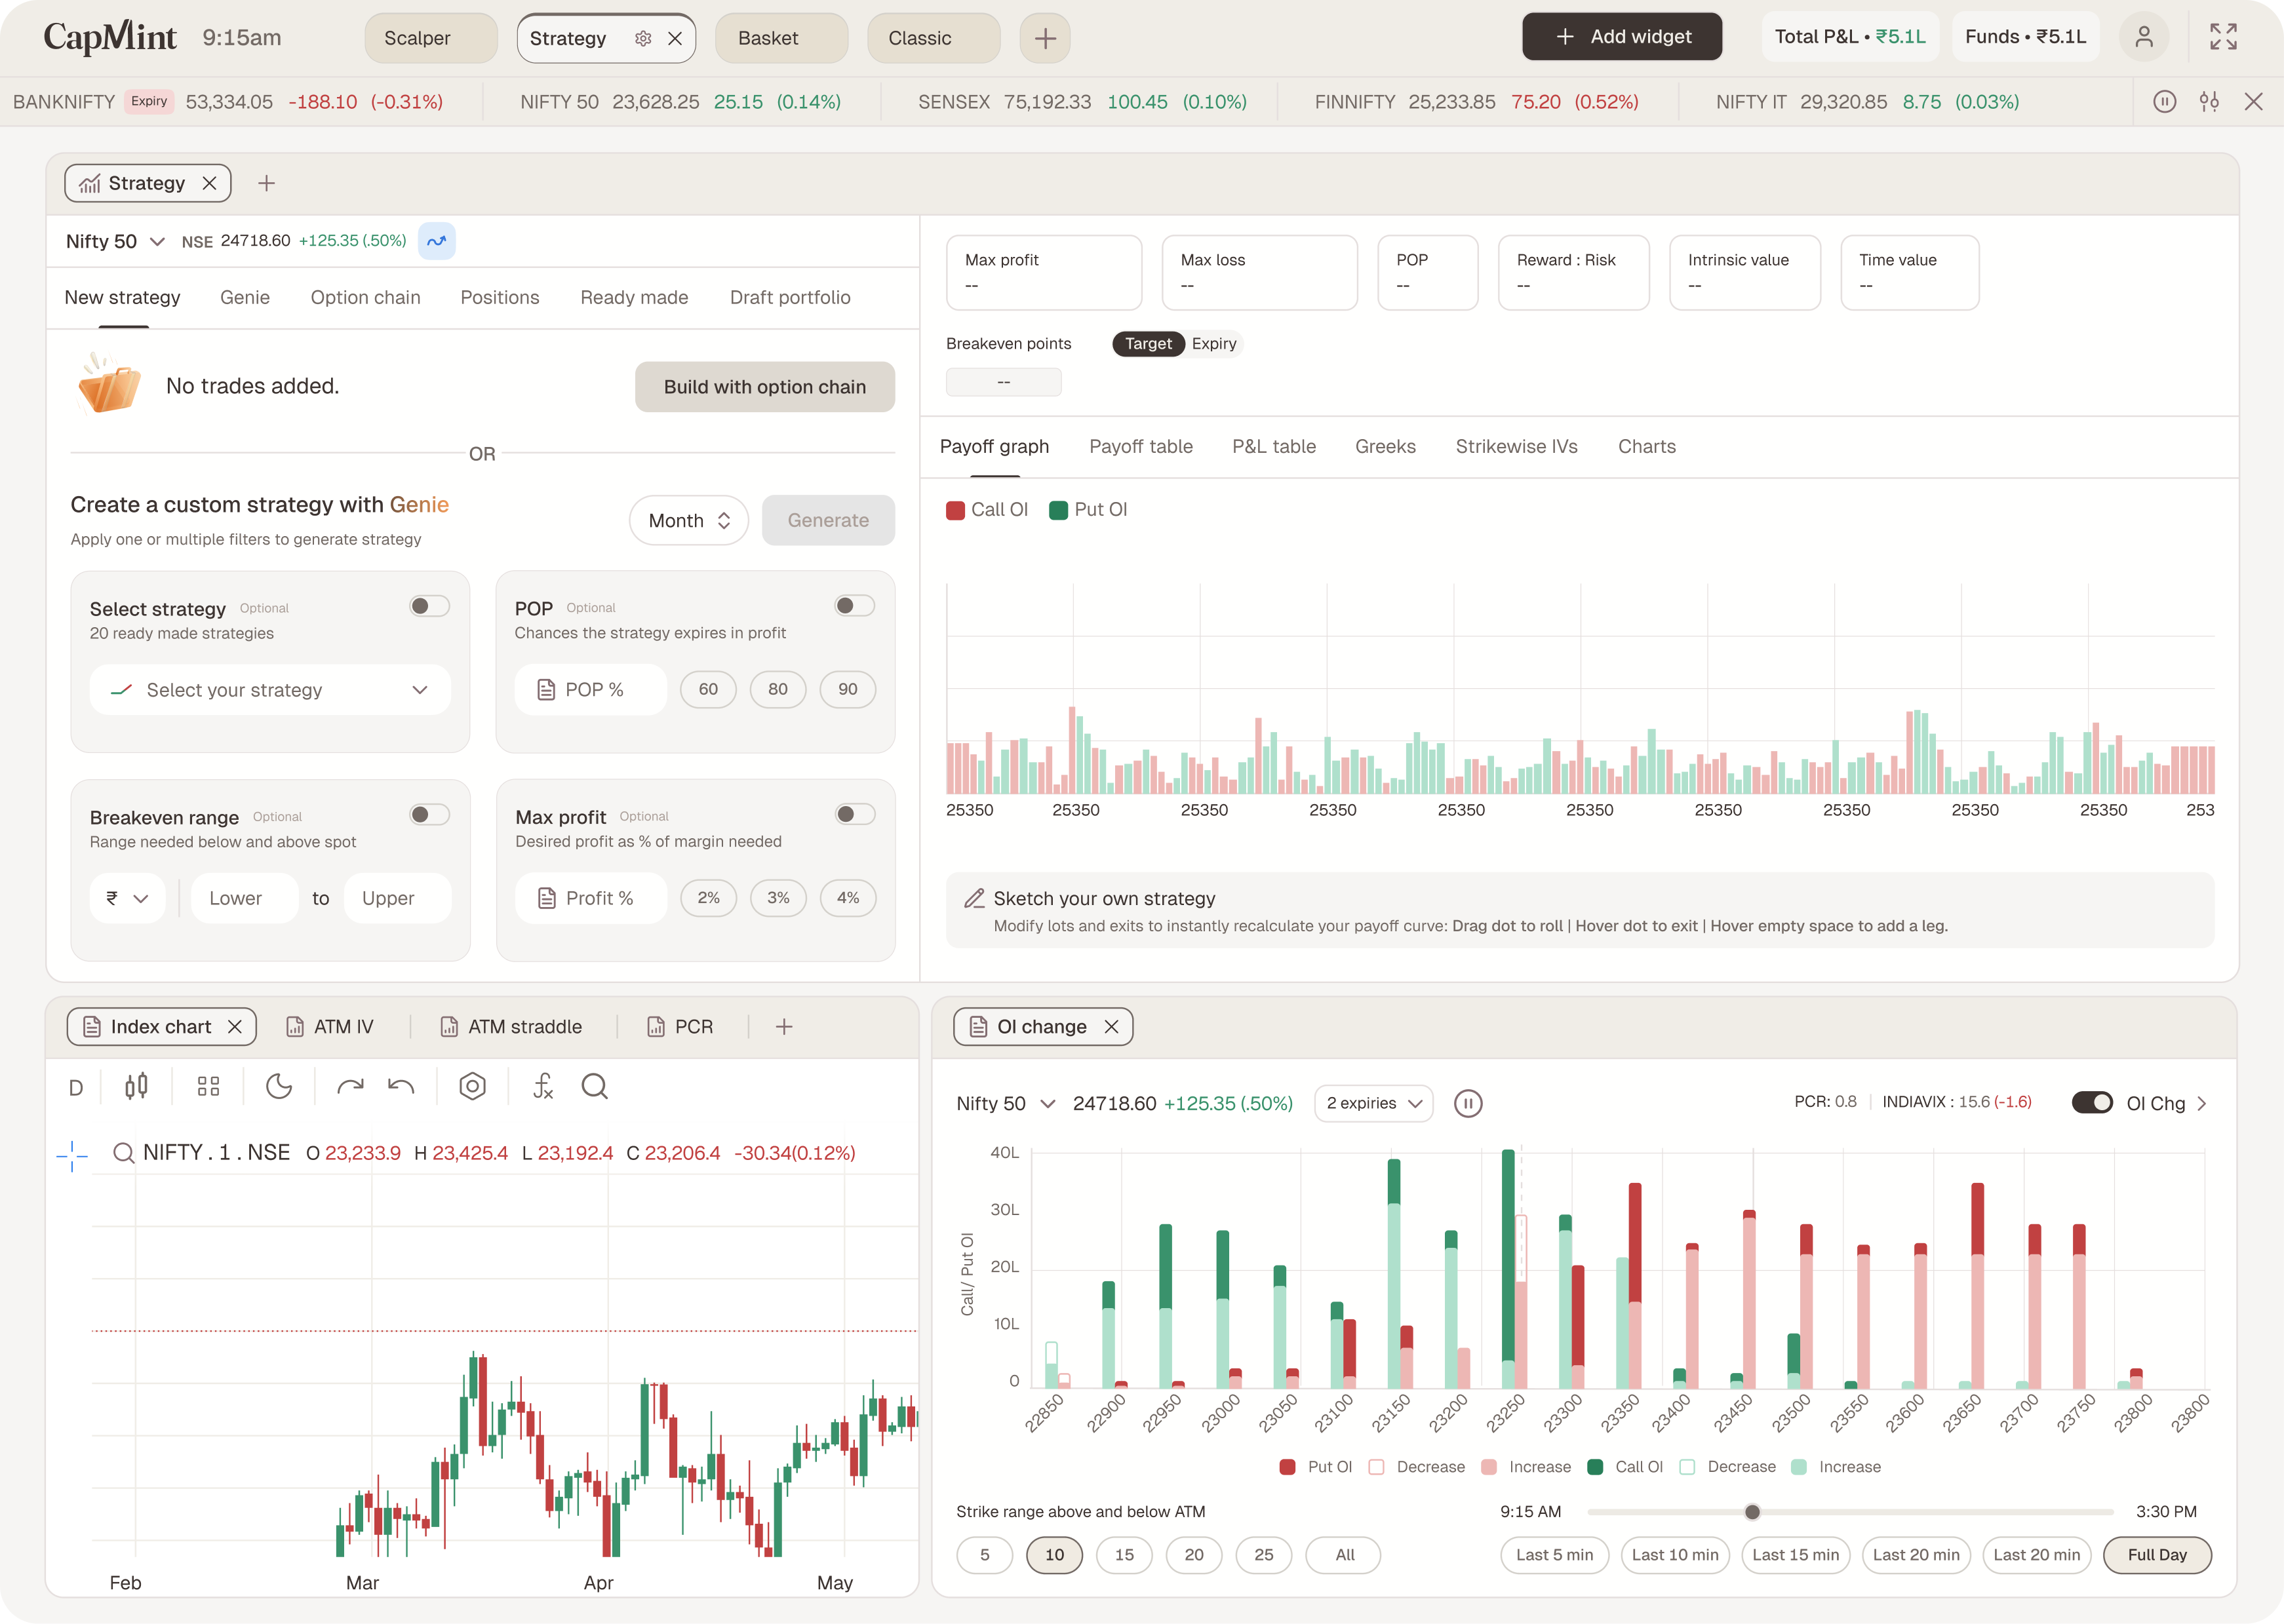Screen dimensions: 2284x1624
Task: Pause OI change live updates
Action: pos(1468,1104)
